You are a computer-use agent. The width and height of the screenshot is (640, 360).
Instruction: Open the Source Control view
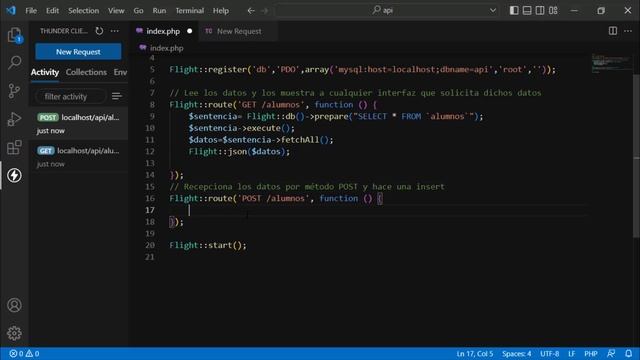[14, 91]
